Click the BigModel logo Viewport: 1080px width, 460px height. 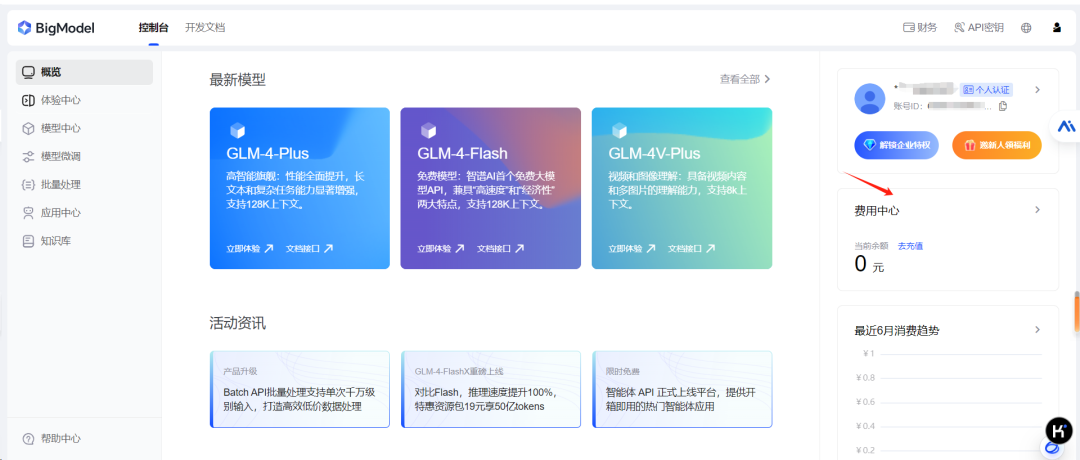[56, 28]
